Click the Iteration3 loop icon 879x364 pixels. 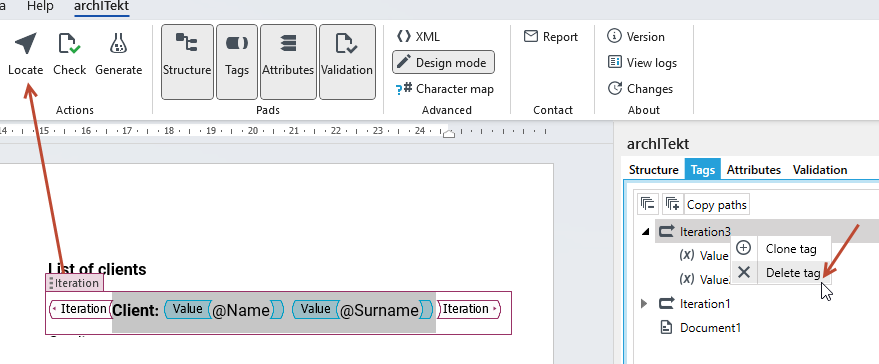(x=666, y=231)
